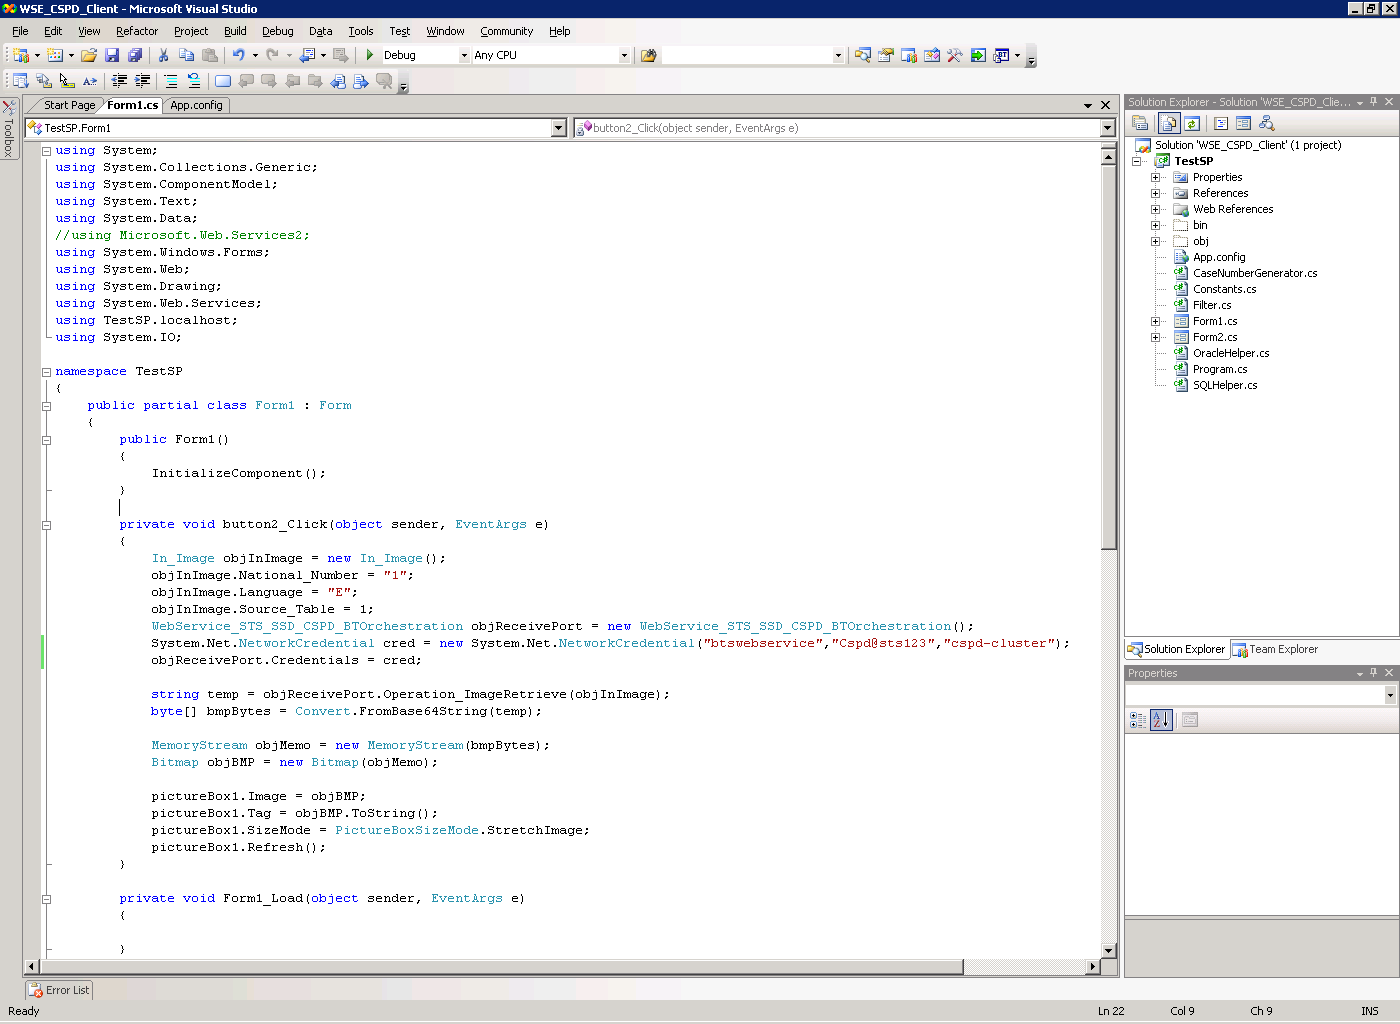Image resolution: width=1400 pixels, height=1024 pixels.
Task: Toggle a bookmark on current line
Action: point(223,81)
